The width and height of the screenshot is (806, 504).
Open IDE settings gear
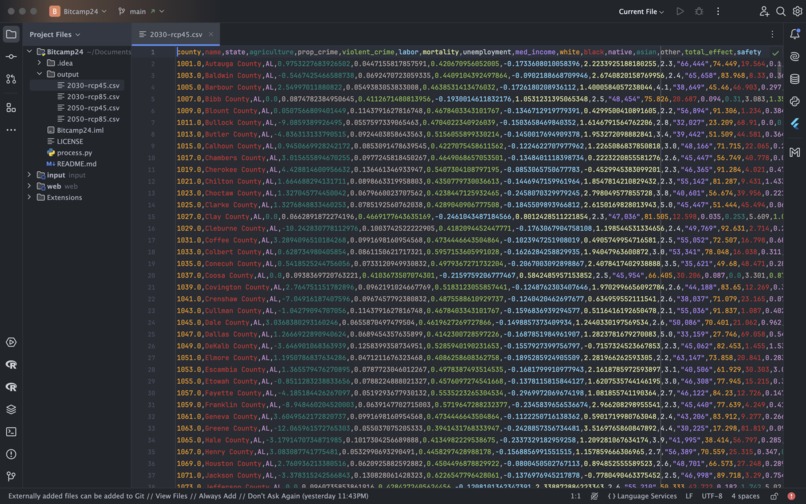pyautogui.click(x=797, y=11)
